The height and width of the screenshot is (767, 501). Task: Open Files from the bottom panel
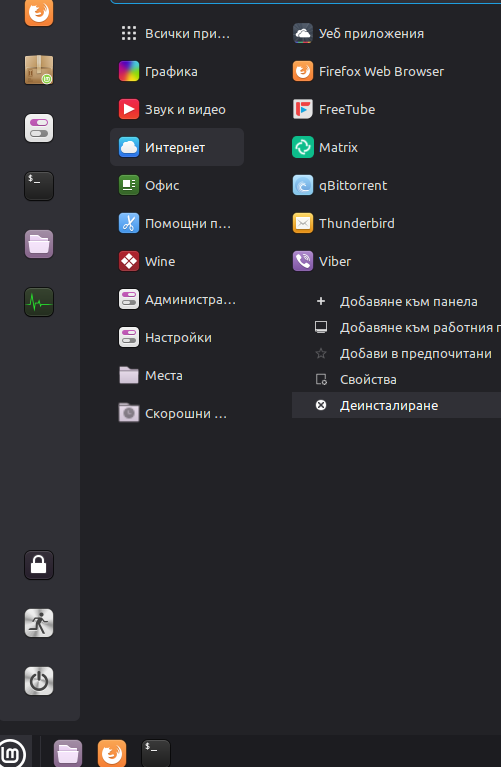pos(68,753)
